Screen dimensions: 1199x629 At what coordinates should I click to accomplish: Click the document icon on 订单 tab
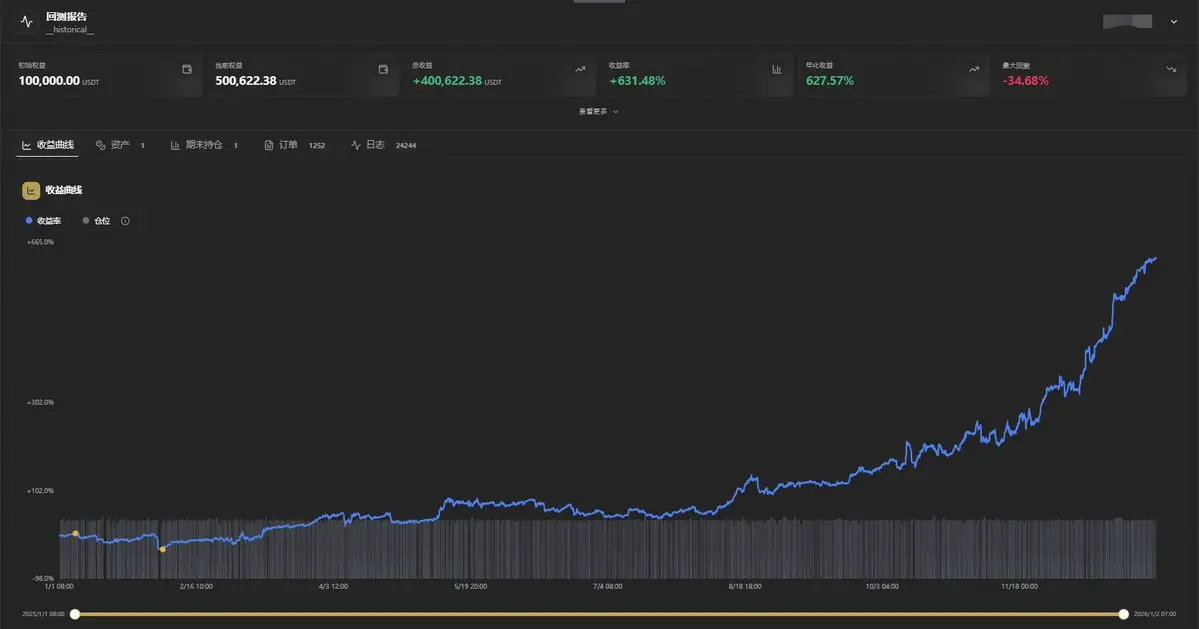coord(268,145)
